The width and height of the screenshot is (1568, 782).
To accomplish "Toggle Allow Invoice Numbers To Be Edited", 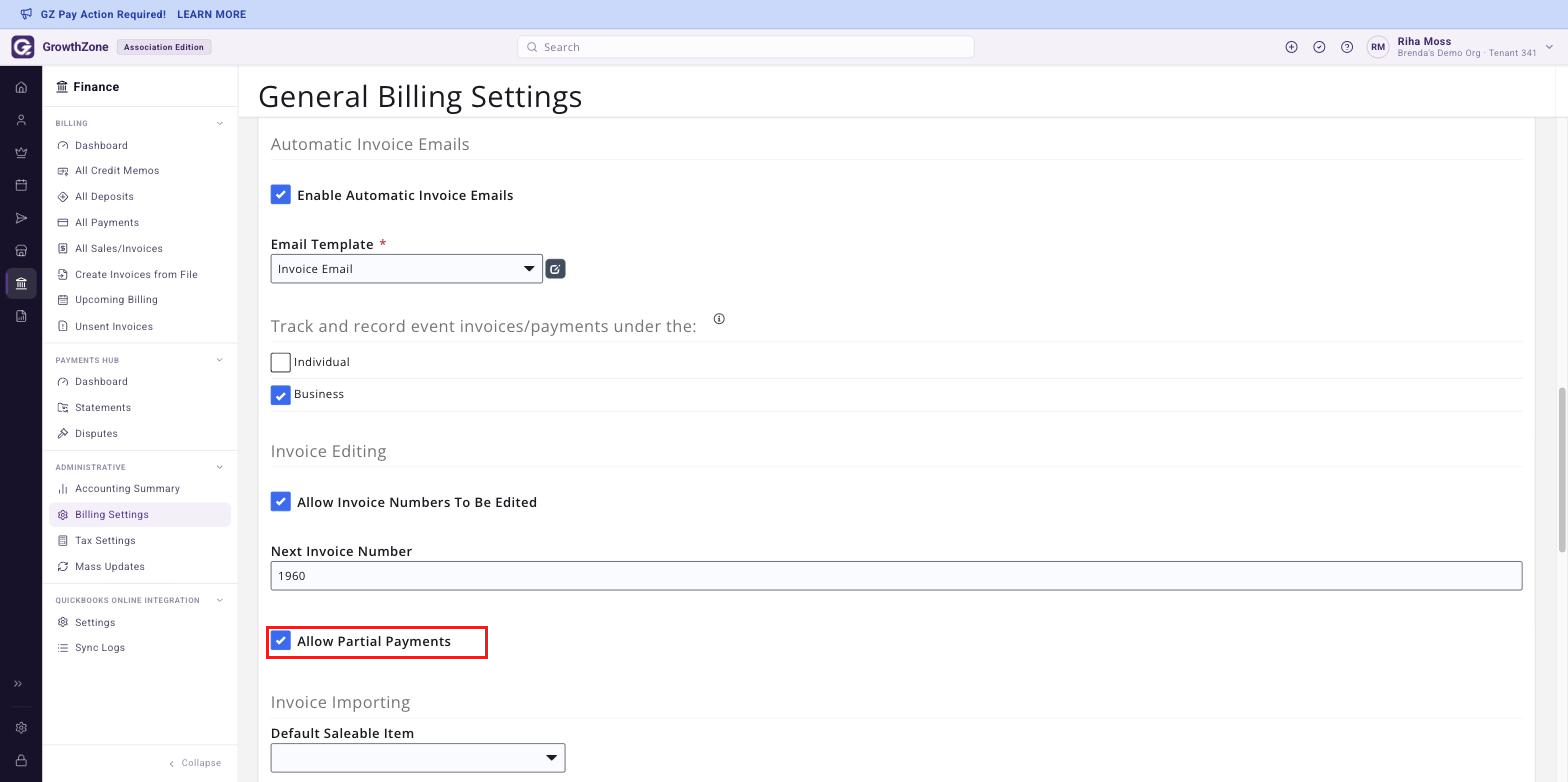I will (x=281, y=502).
